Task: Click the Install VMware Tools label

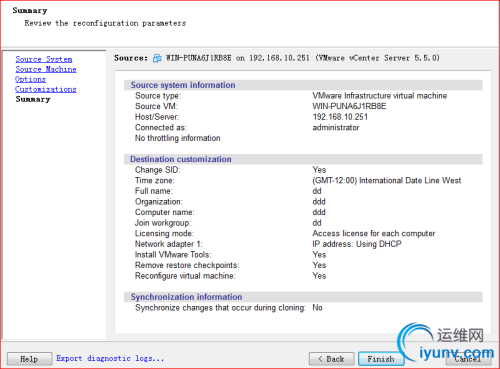Action: click(173, 255)
